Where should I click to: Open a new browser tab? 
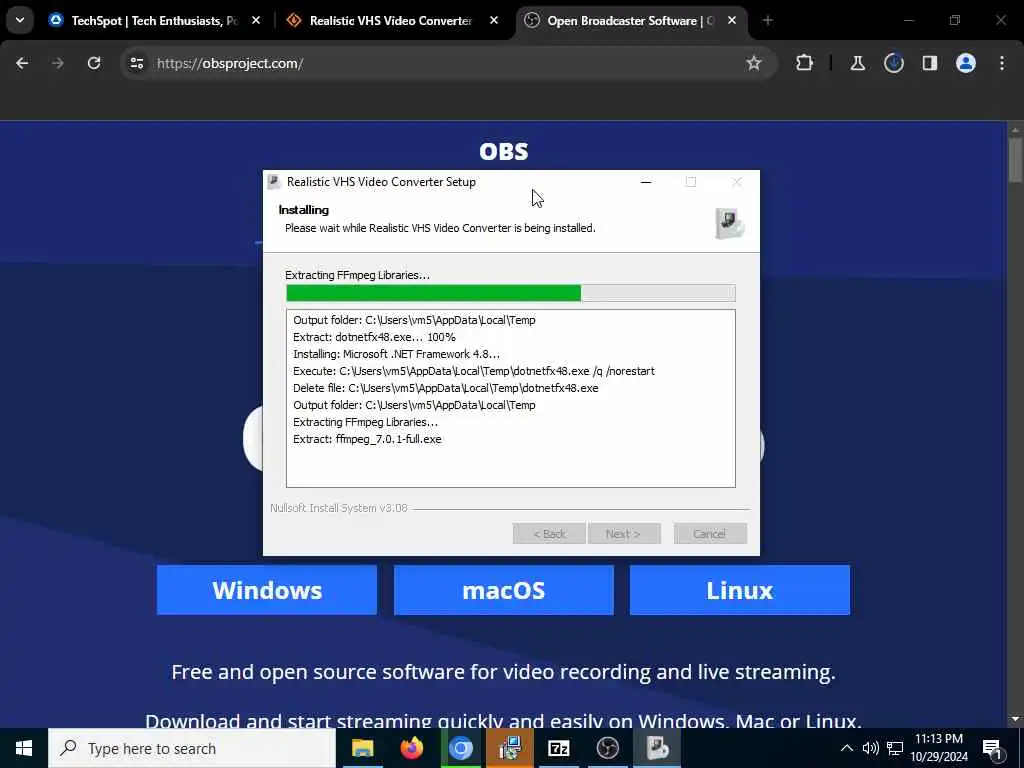[x=767, y=21]
